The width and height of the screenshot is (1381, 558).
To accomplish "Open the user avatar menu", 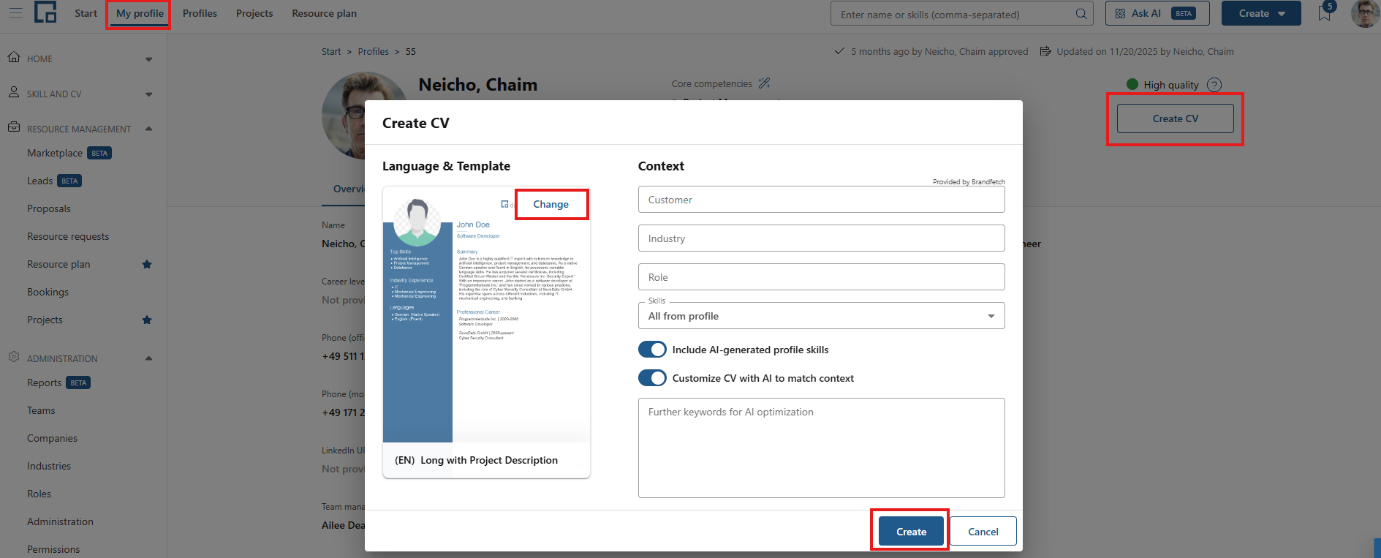I will point(1364,14).
